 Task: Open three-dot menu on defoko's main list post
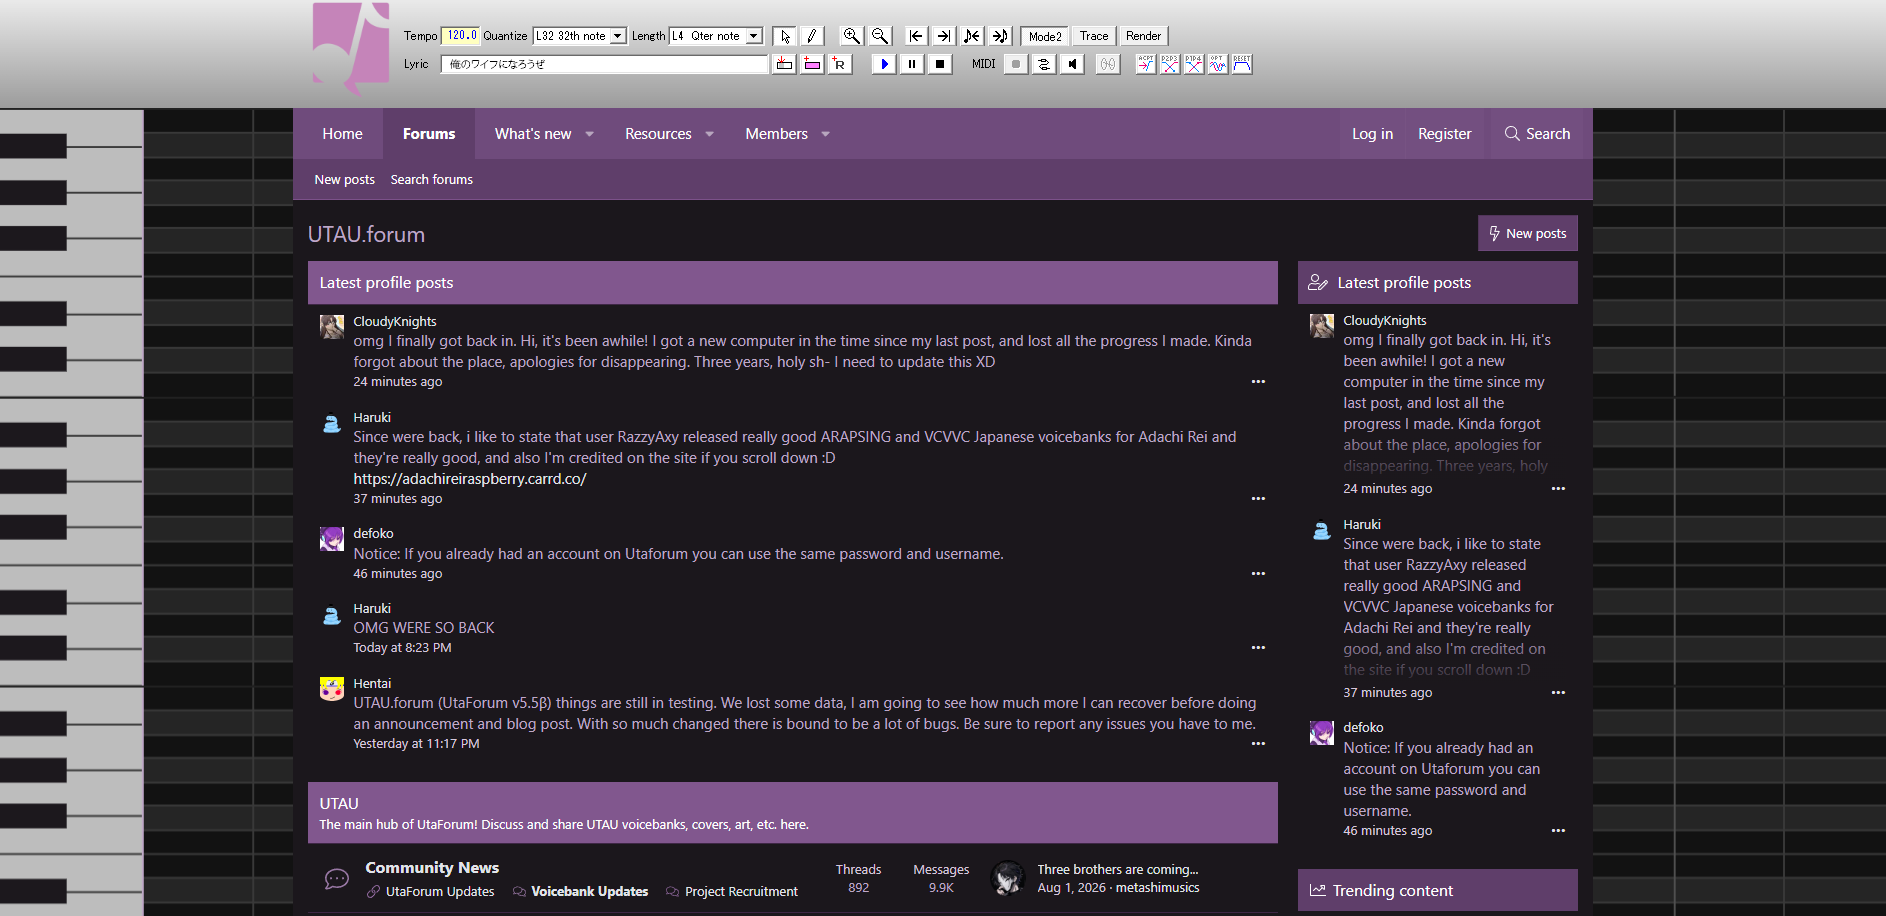click(x=1258, y=574)
